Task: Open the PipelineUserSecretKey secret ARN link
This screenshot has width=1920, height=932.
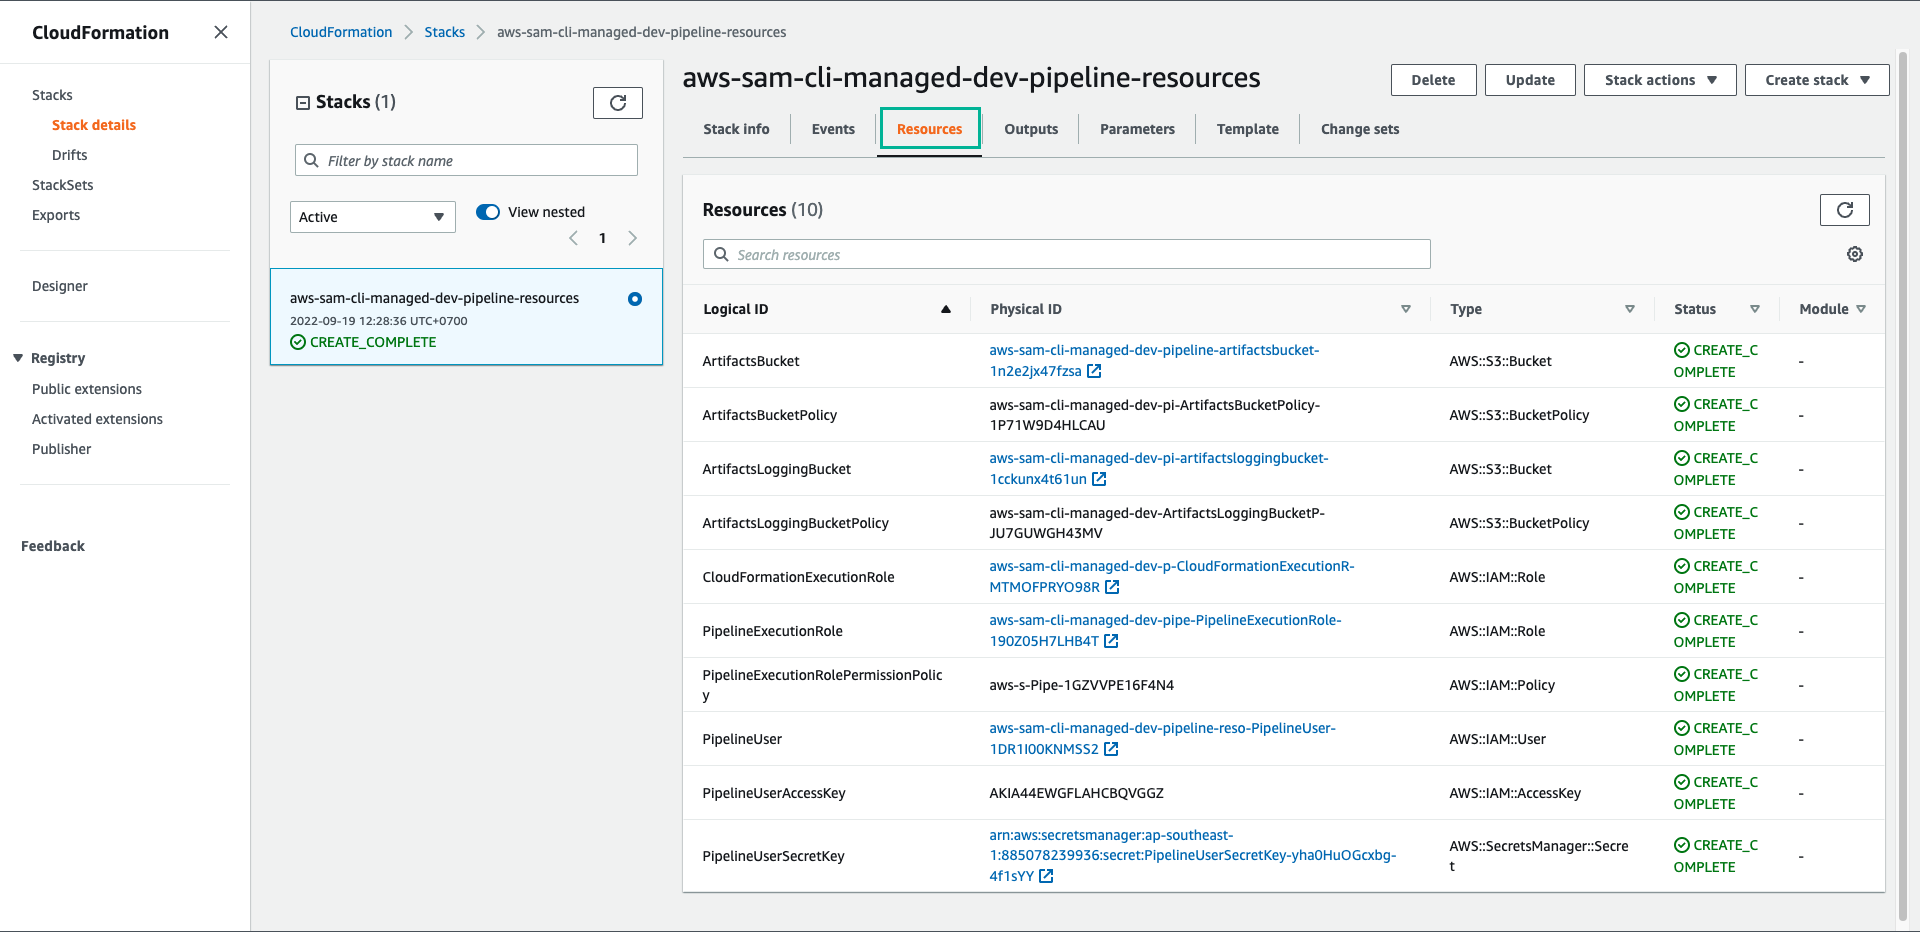Action: point(1192,856)
